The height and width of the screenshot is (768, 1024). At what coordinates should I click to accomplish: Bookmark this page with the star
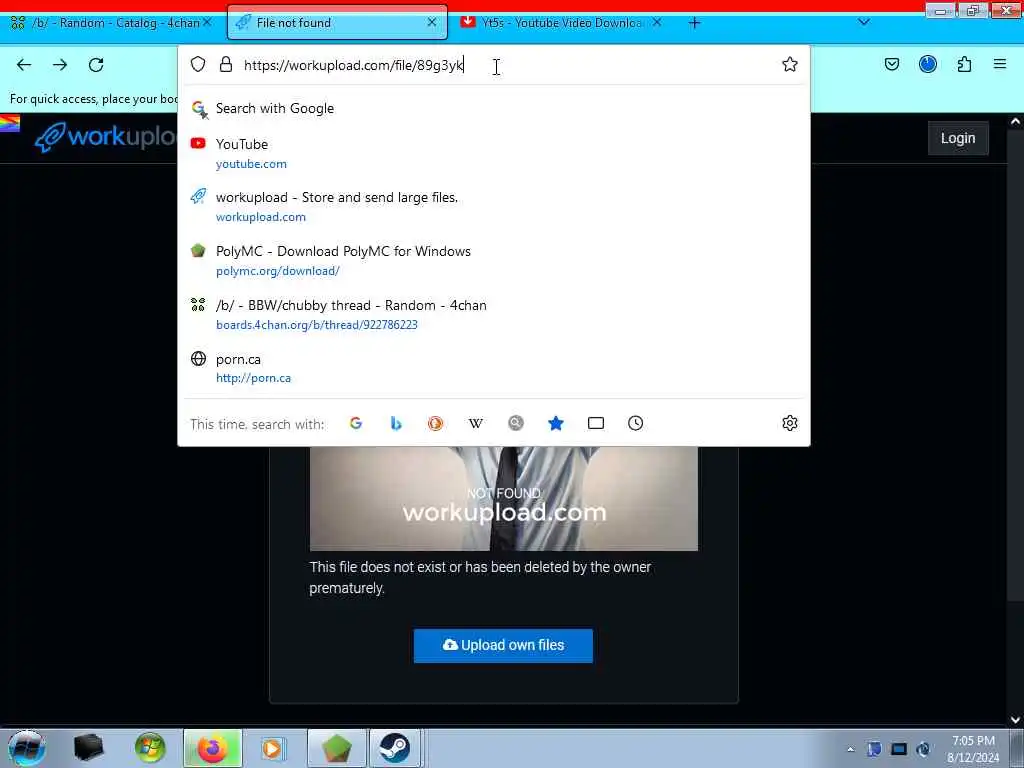790,64
